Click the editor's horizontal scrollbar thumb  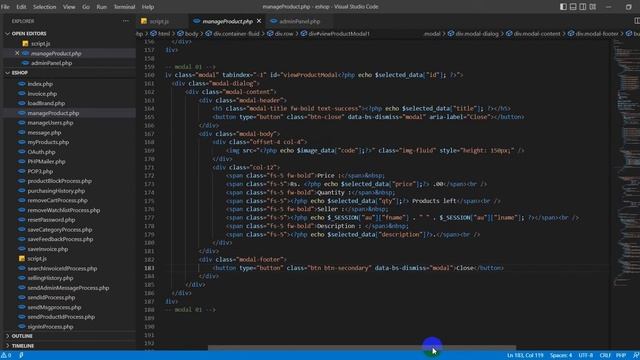coord(362,348)
